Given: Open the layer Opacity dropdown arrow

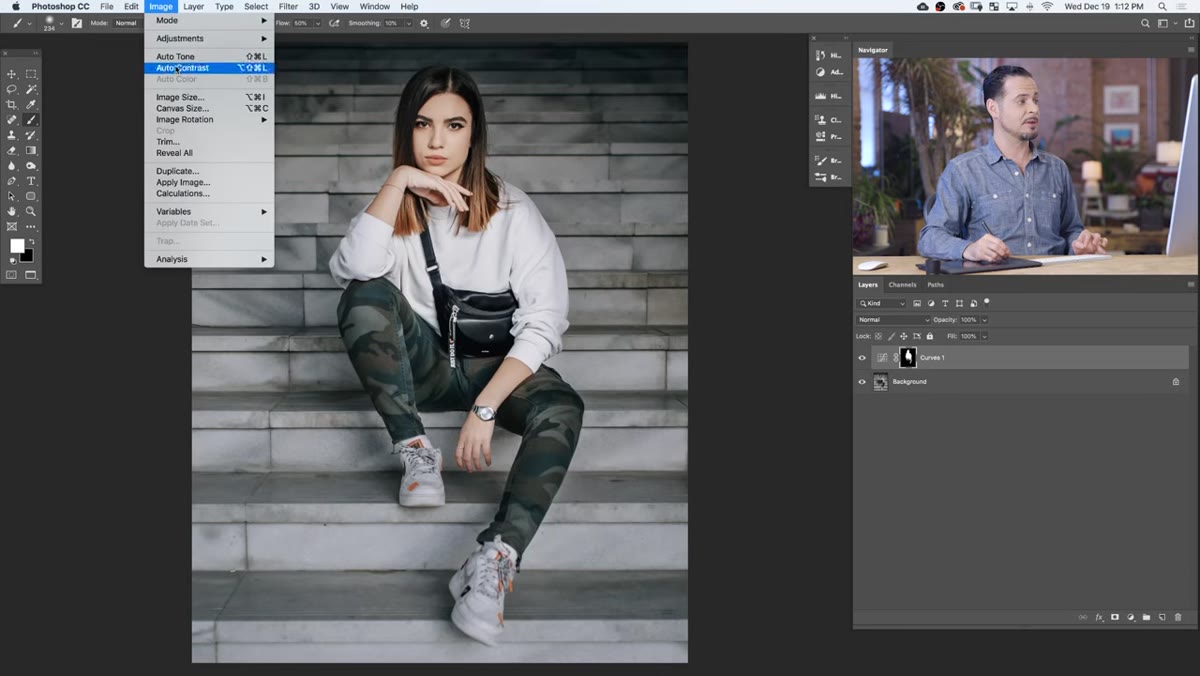Looking at the screenshot, I should 984,320.
